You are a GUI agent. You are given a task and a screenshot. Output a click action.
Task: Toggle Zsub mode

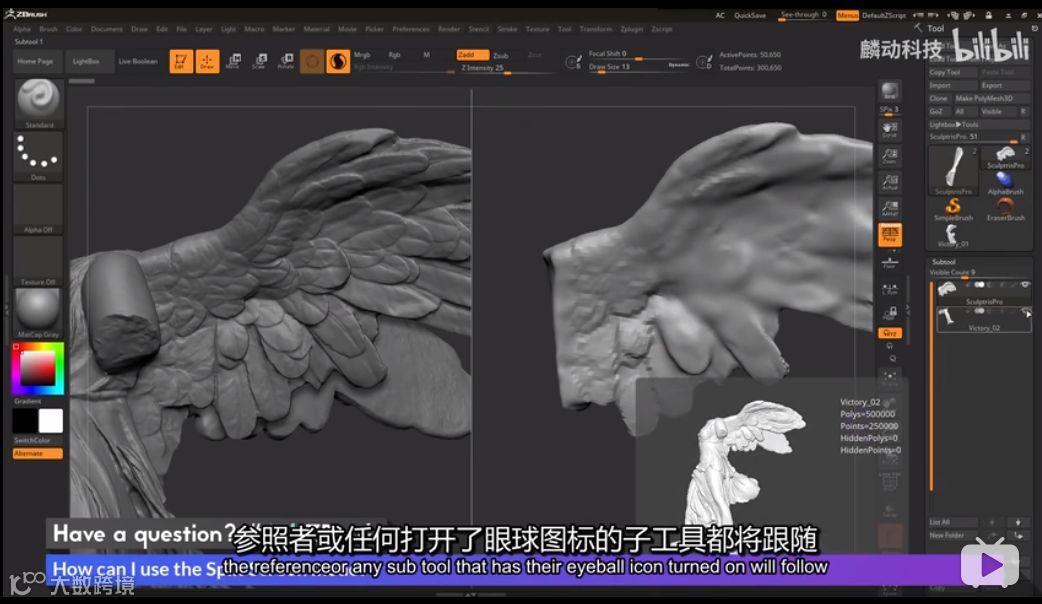501,55
